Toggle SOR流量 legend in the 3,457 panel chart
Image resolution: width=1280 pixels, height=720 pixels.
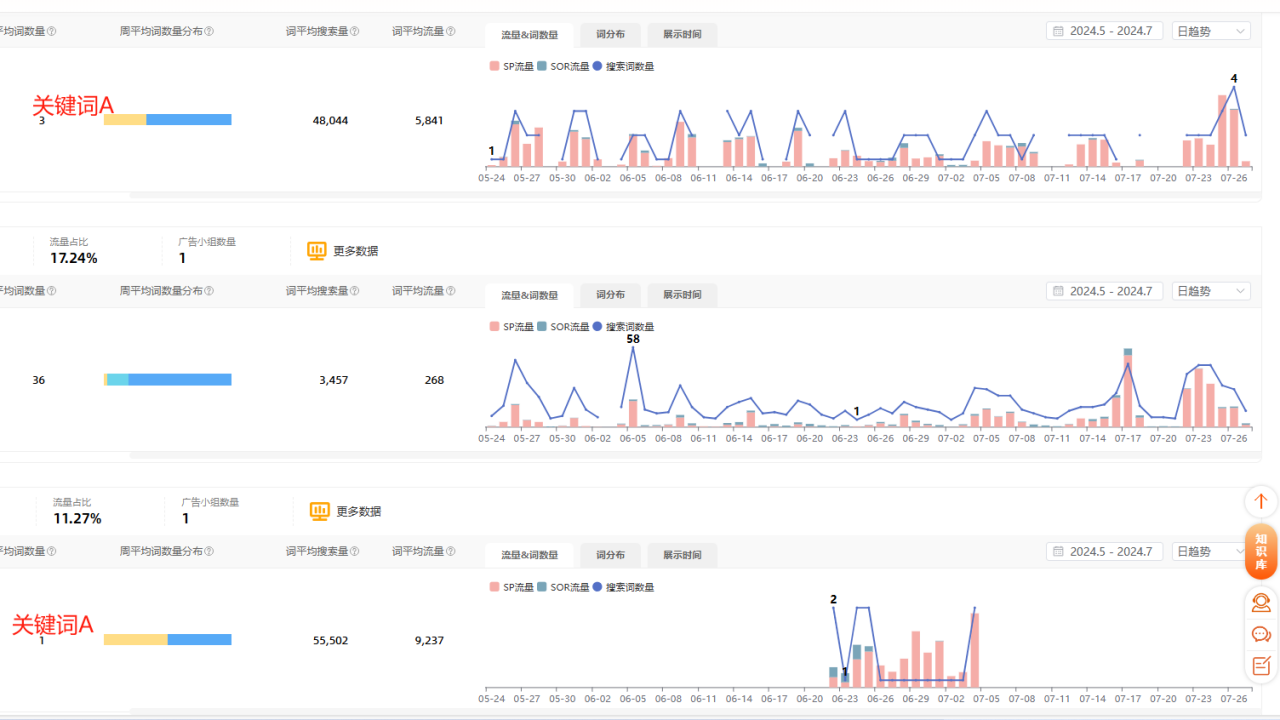pos(563,326)
